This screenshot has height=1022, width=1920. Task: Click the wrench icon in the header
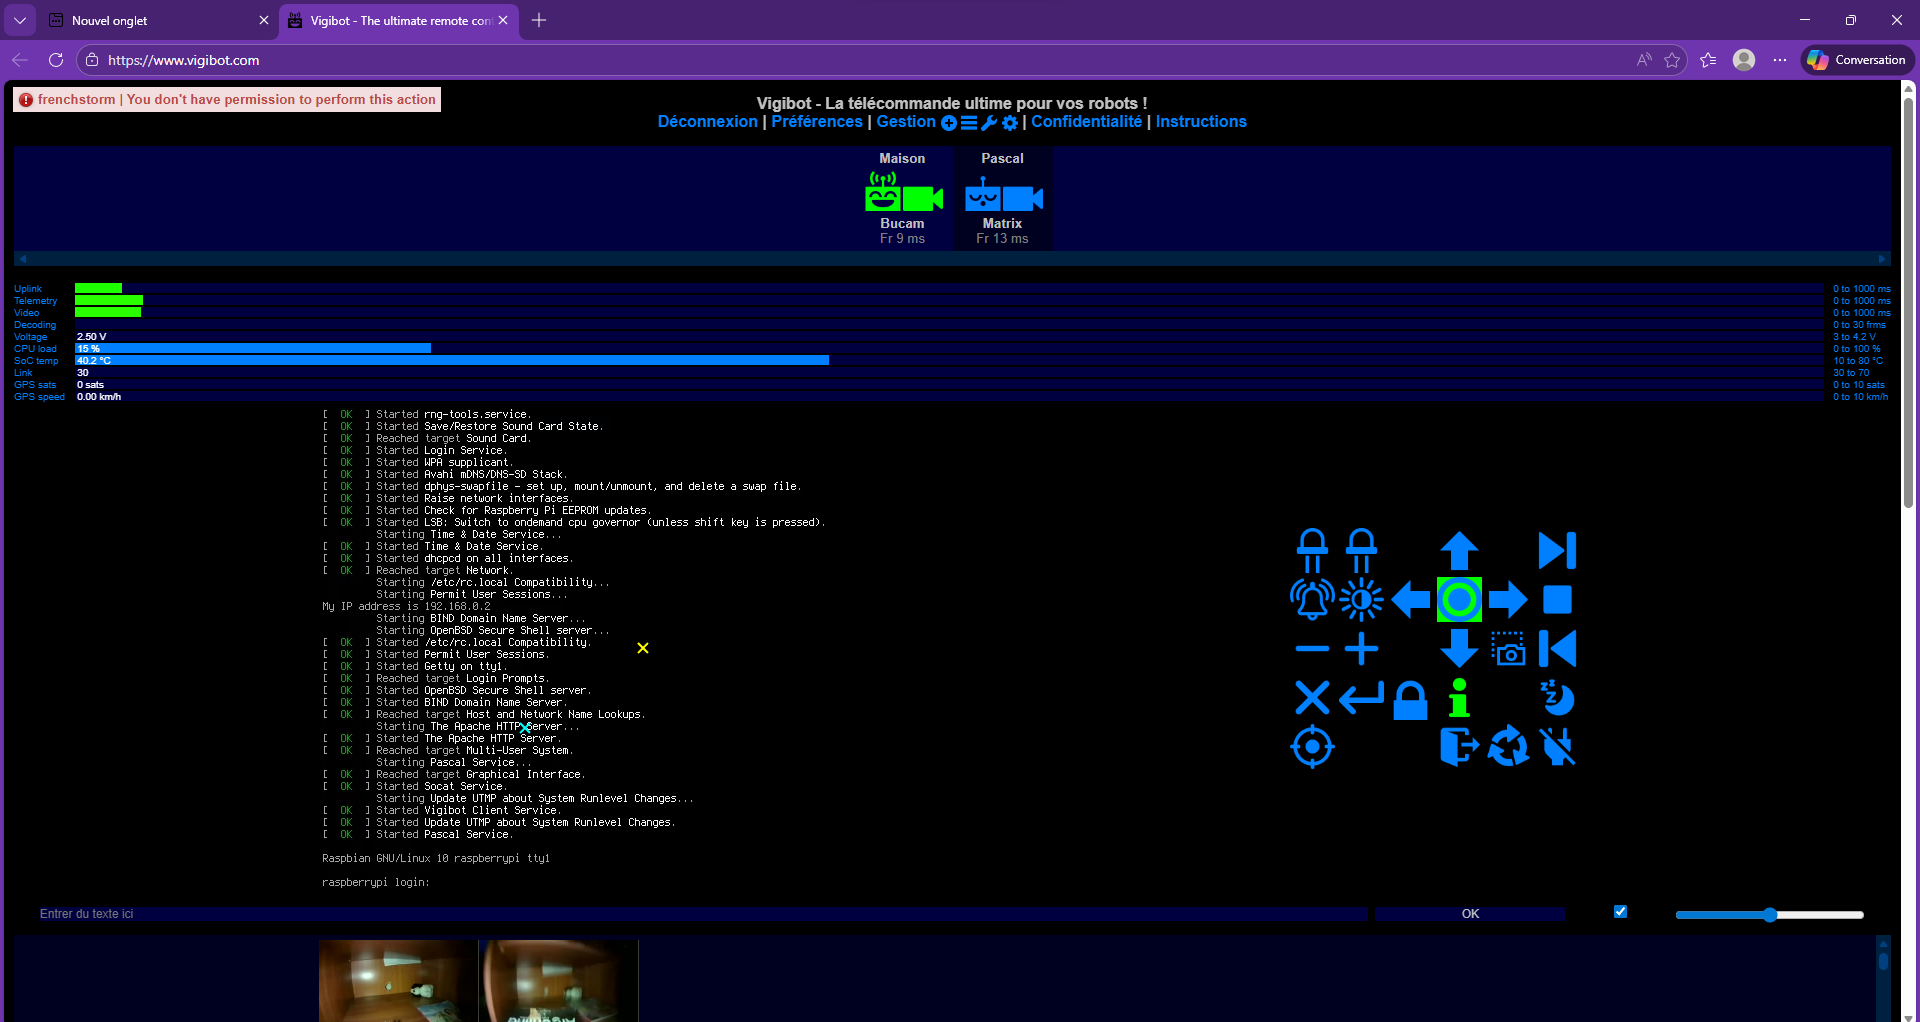point(989,123)
